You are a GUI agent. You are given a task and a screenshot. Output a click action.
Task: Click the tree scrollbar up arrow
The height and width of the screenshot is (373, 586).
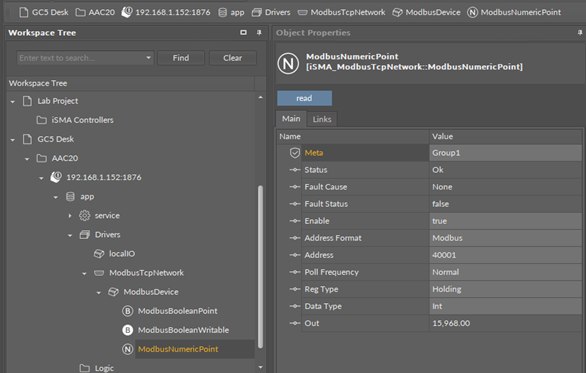(260, 98)
